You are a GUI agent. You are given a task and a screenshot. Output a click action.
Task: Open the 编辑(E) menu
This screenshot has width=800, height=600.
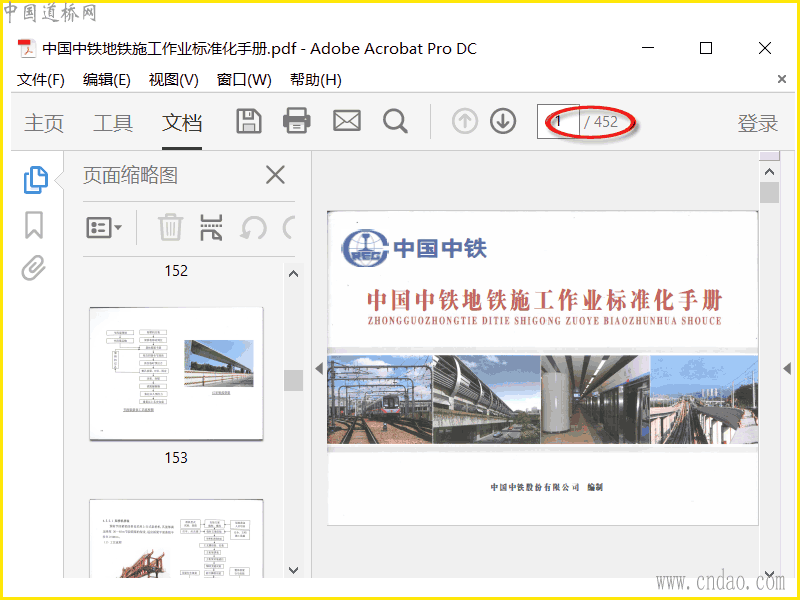(x=107, y=80)
